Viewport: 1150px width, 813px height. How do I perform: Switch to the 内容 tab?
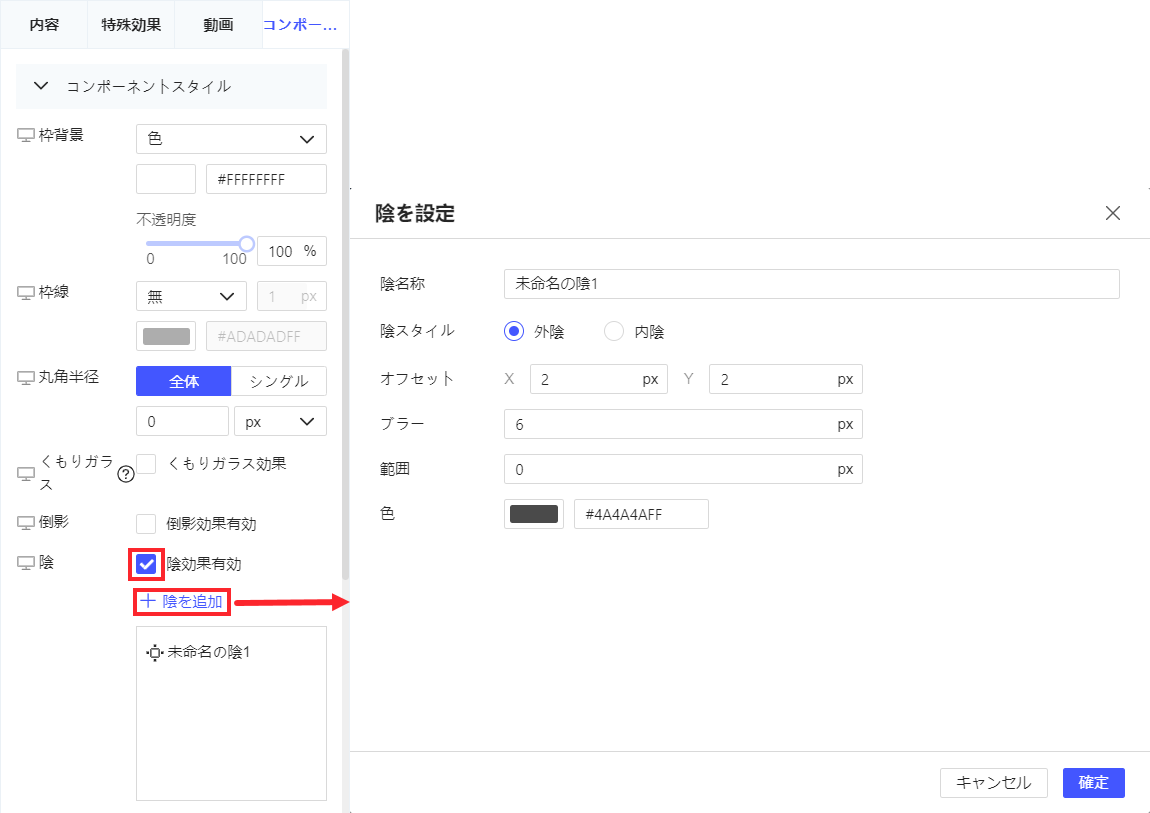point(44,24)
